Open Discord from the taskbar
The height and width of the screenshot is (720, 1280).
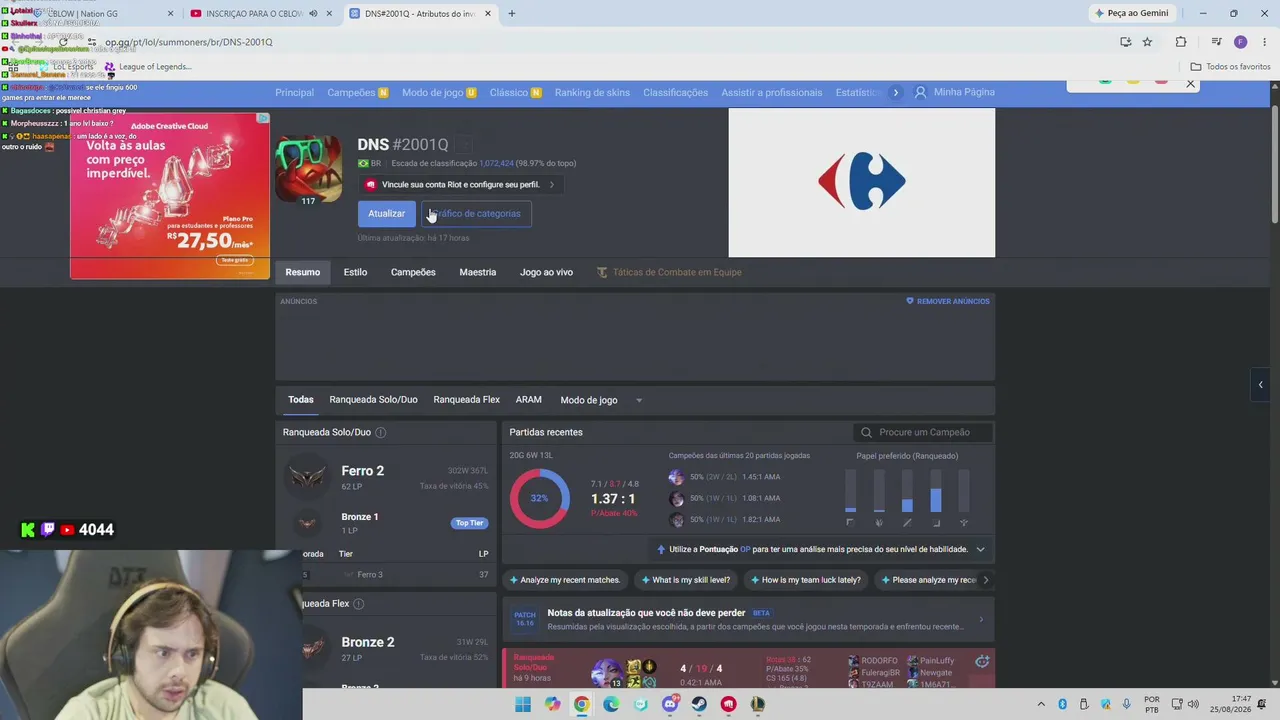point(670,704)
